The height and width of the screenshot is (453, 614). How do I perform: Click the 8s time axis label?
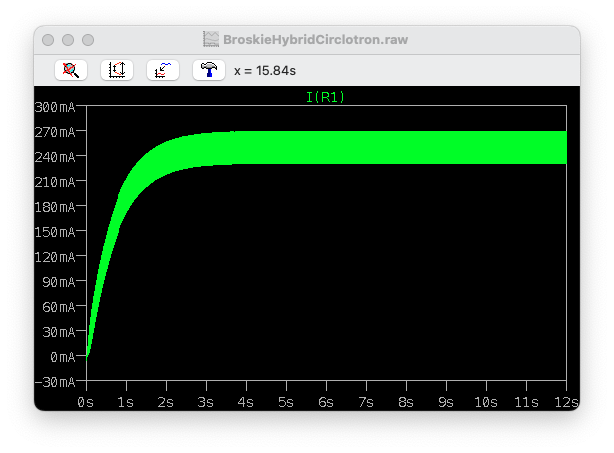[x=406, y=402]
